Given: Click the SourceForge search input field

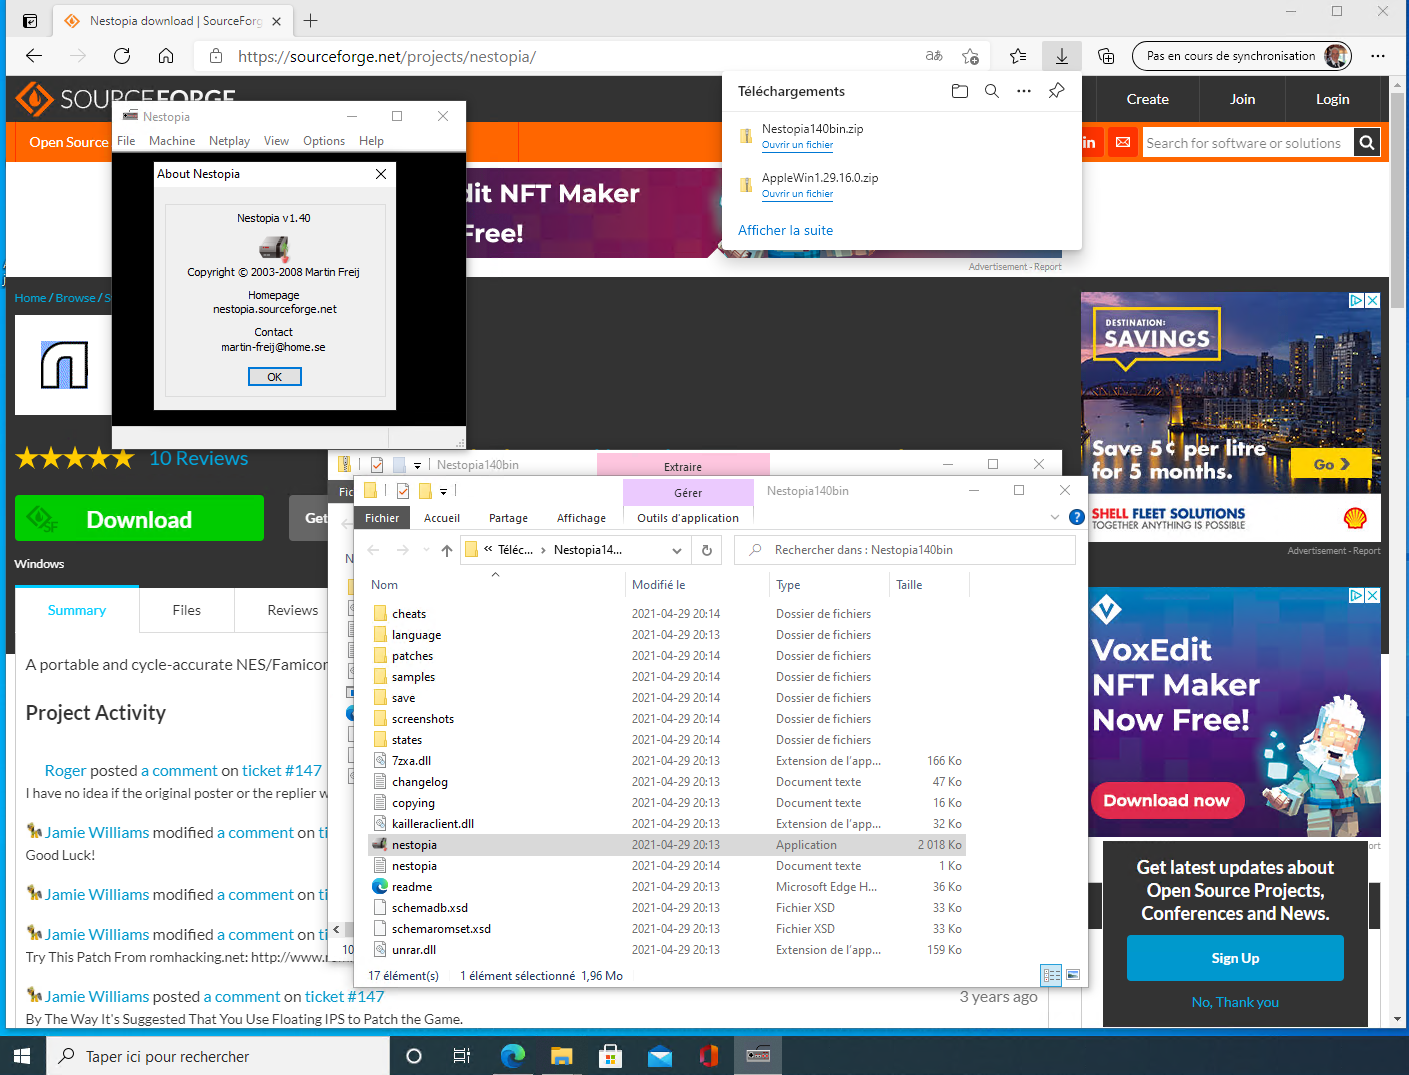Looking at the screenshot, I should pyautogui.click(x=1248, y=143).
